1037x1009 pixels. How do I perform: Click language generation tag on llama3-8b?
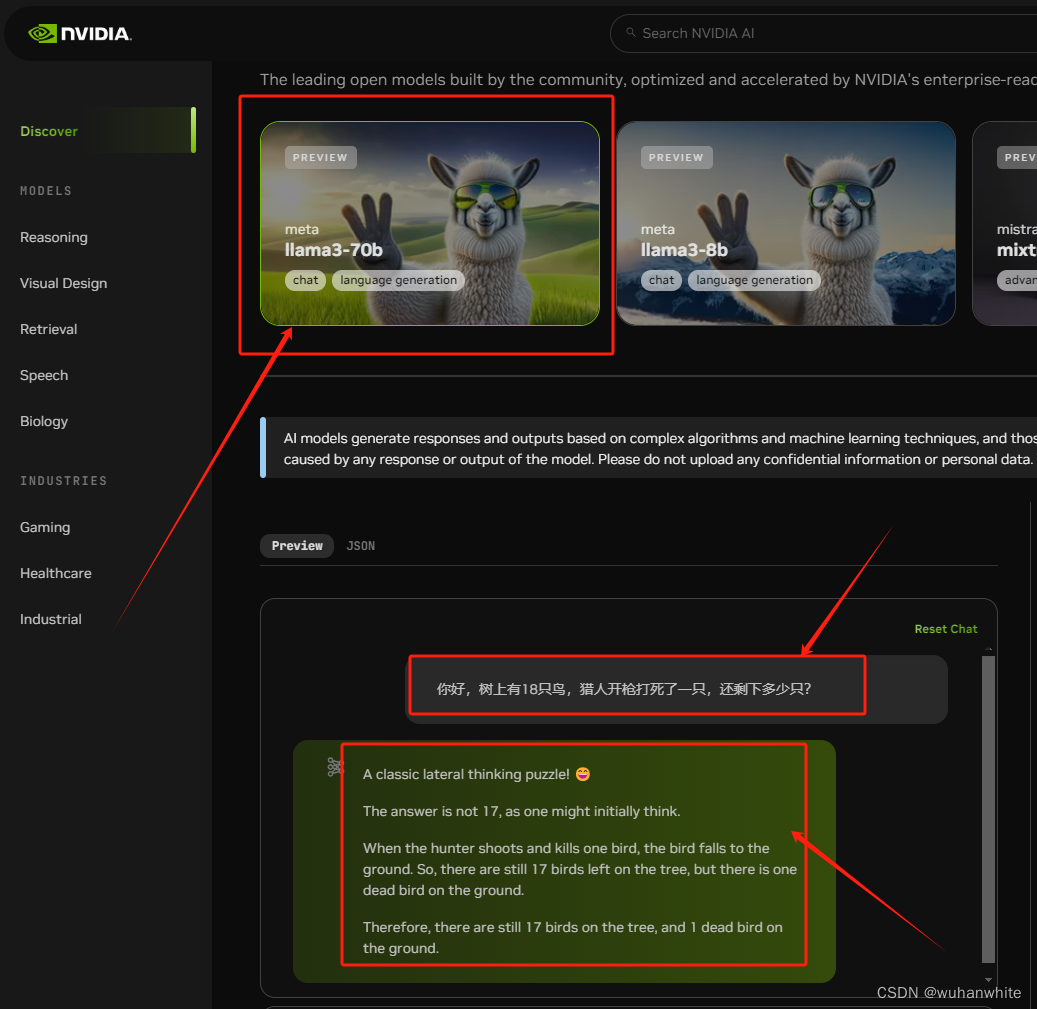[x=754, y=280]
